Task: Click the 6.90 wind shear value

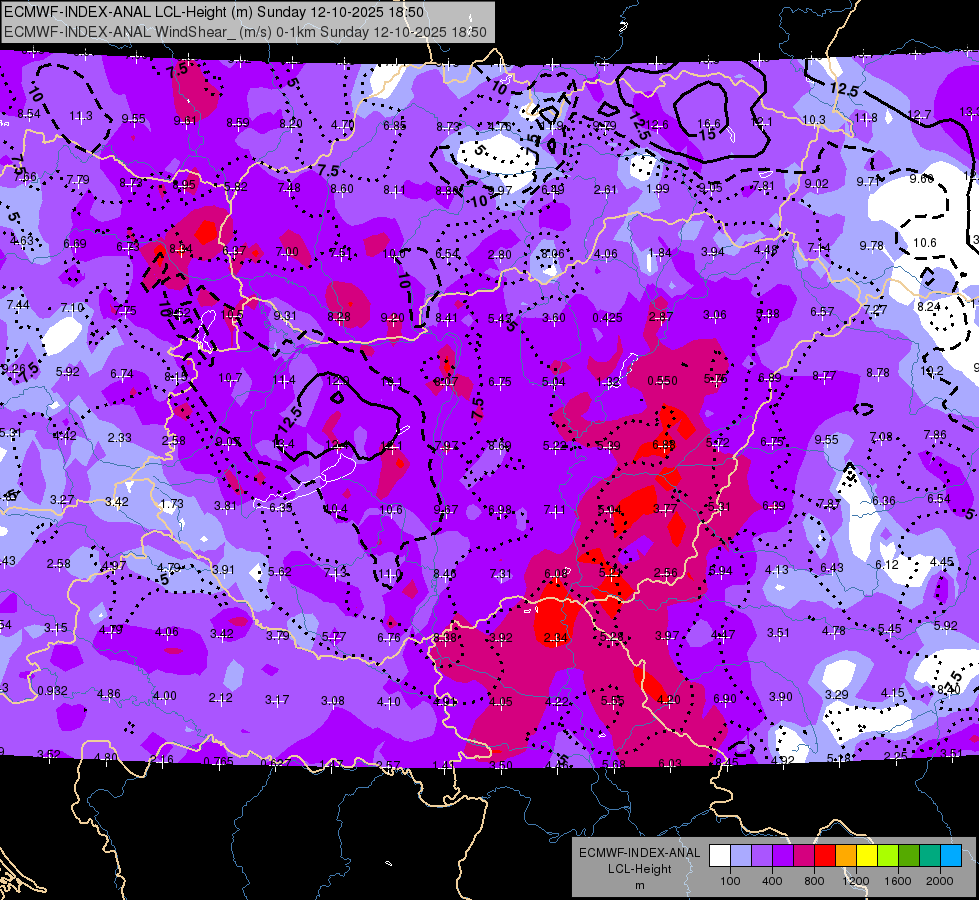Action: [x=724, y=698]
